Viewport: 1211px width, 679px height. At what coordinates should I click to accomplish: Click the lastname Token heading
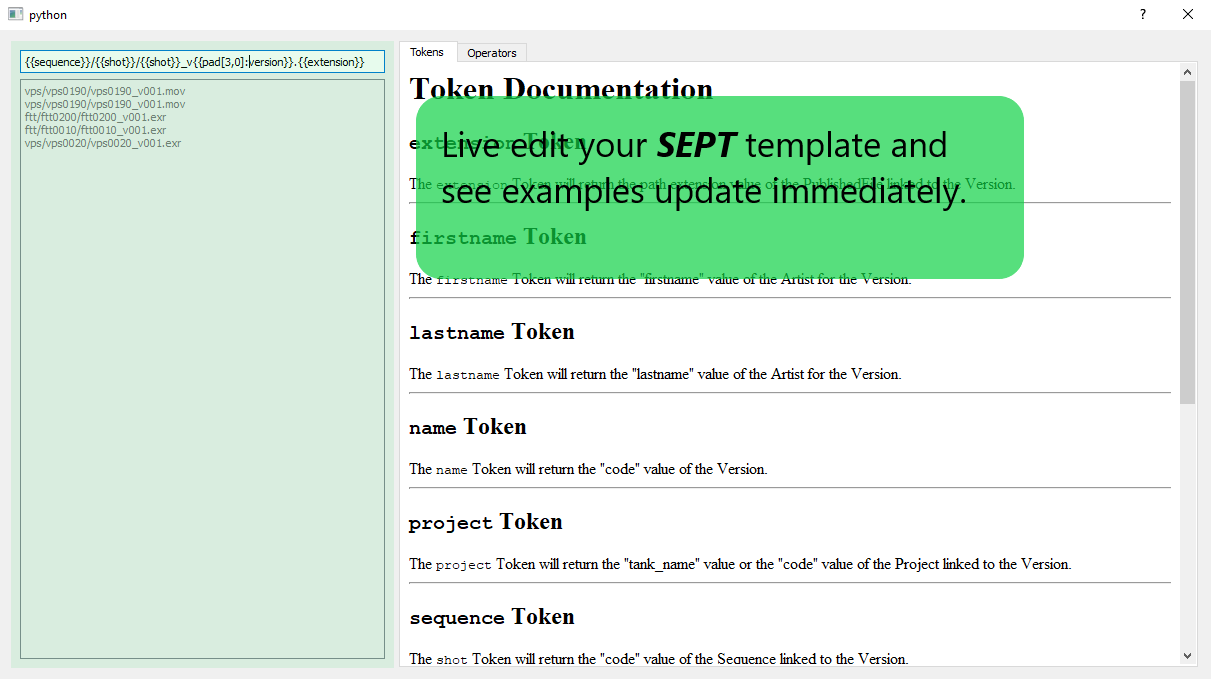click(x=491, y=332)
